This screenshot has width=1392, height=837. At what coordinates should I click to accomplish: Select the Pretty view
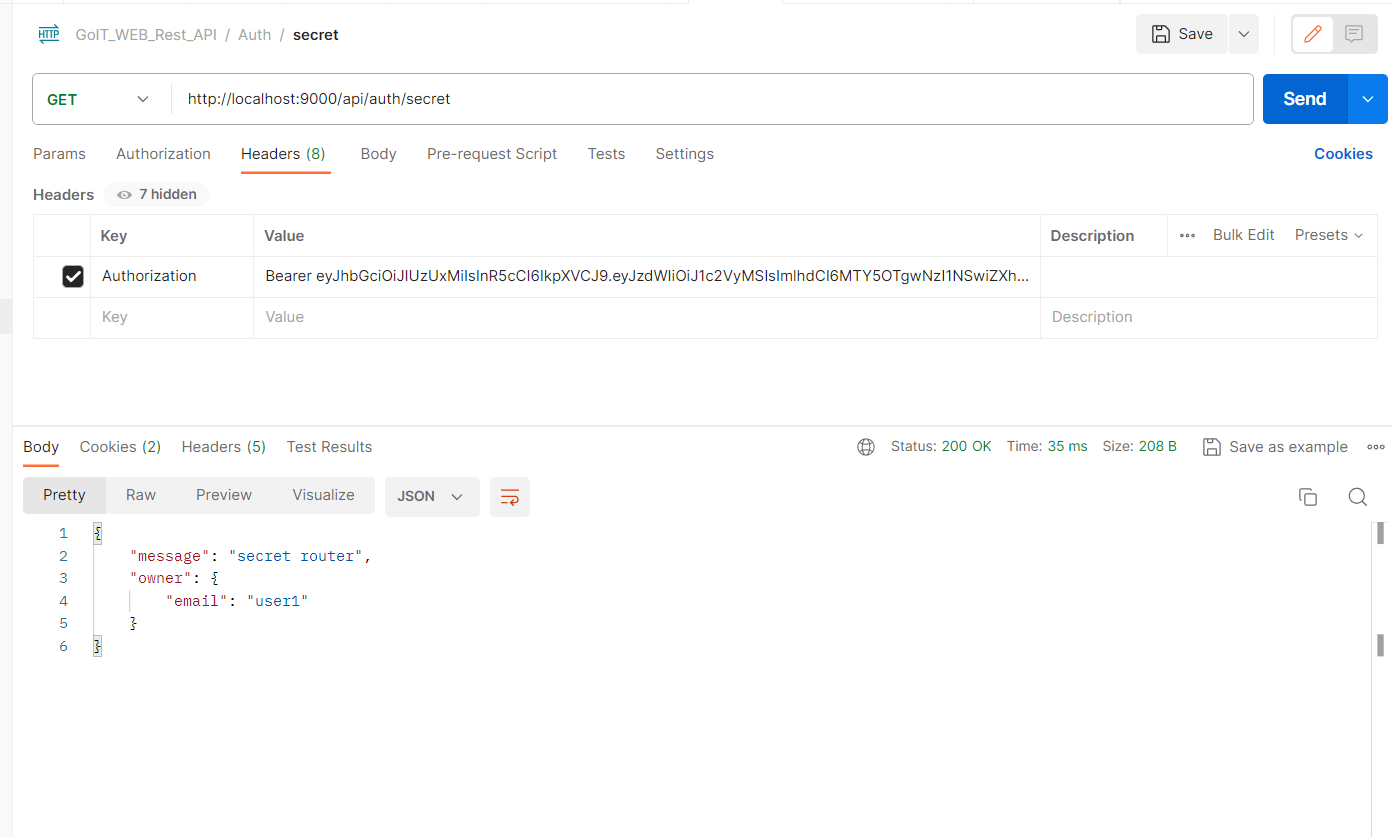point(64,495)
